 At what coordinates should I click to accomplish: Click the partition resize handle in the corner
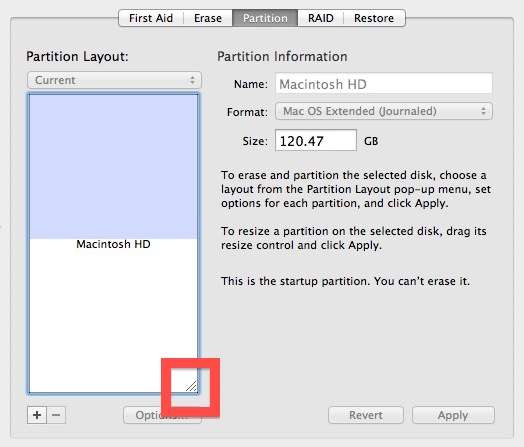coord(191,386)
